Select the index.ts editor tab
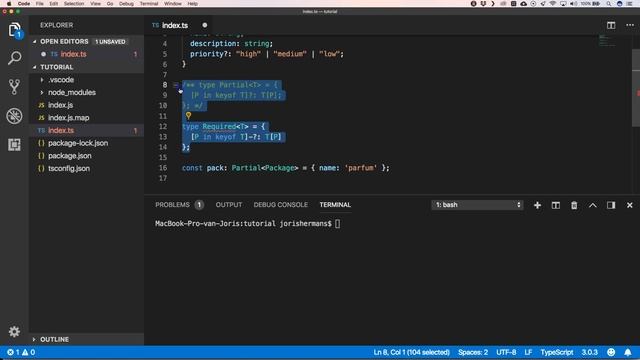The height and width of the screenshot is (360, 640). click(175, 25)
